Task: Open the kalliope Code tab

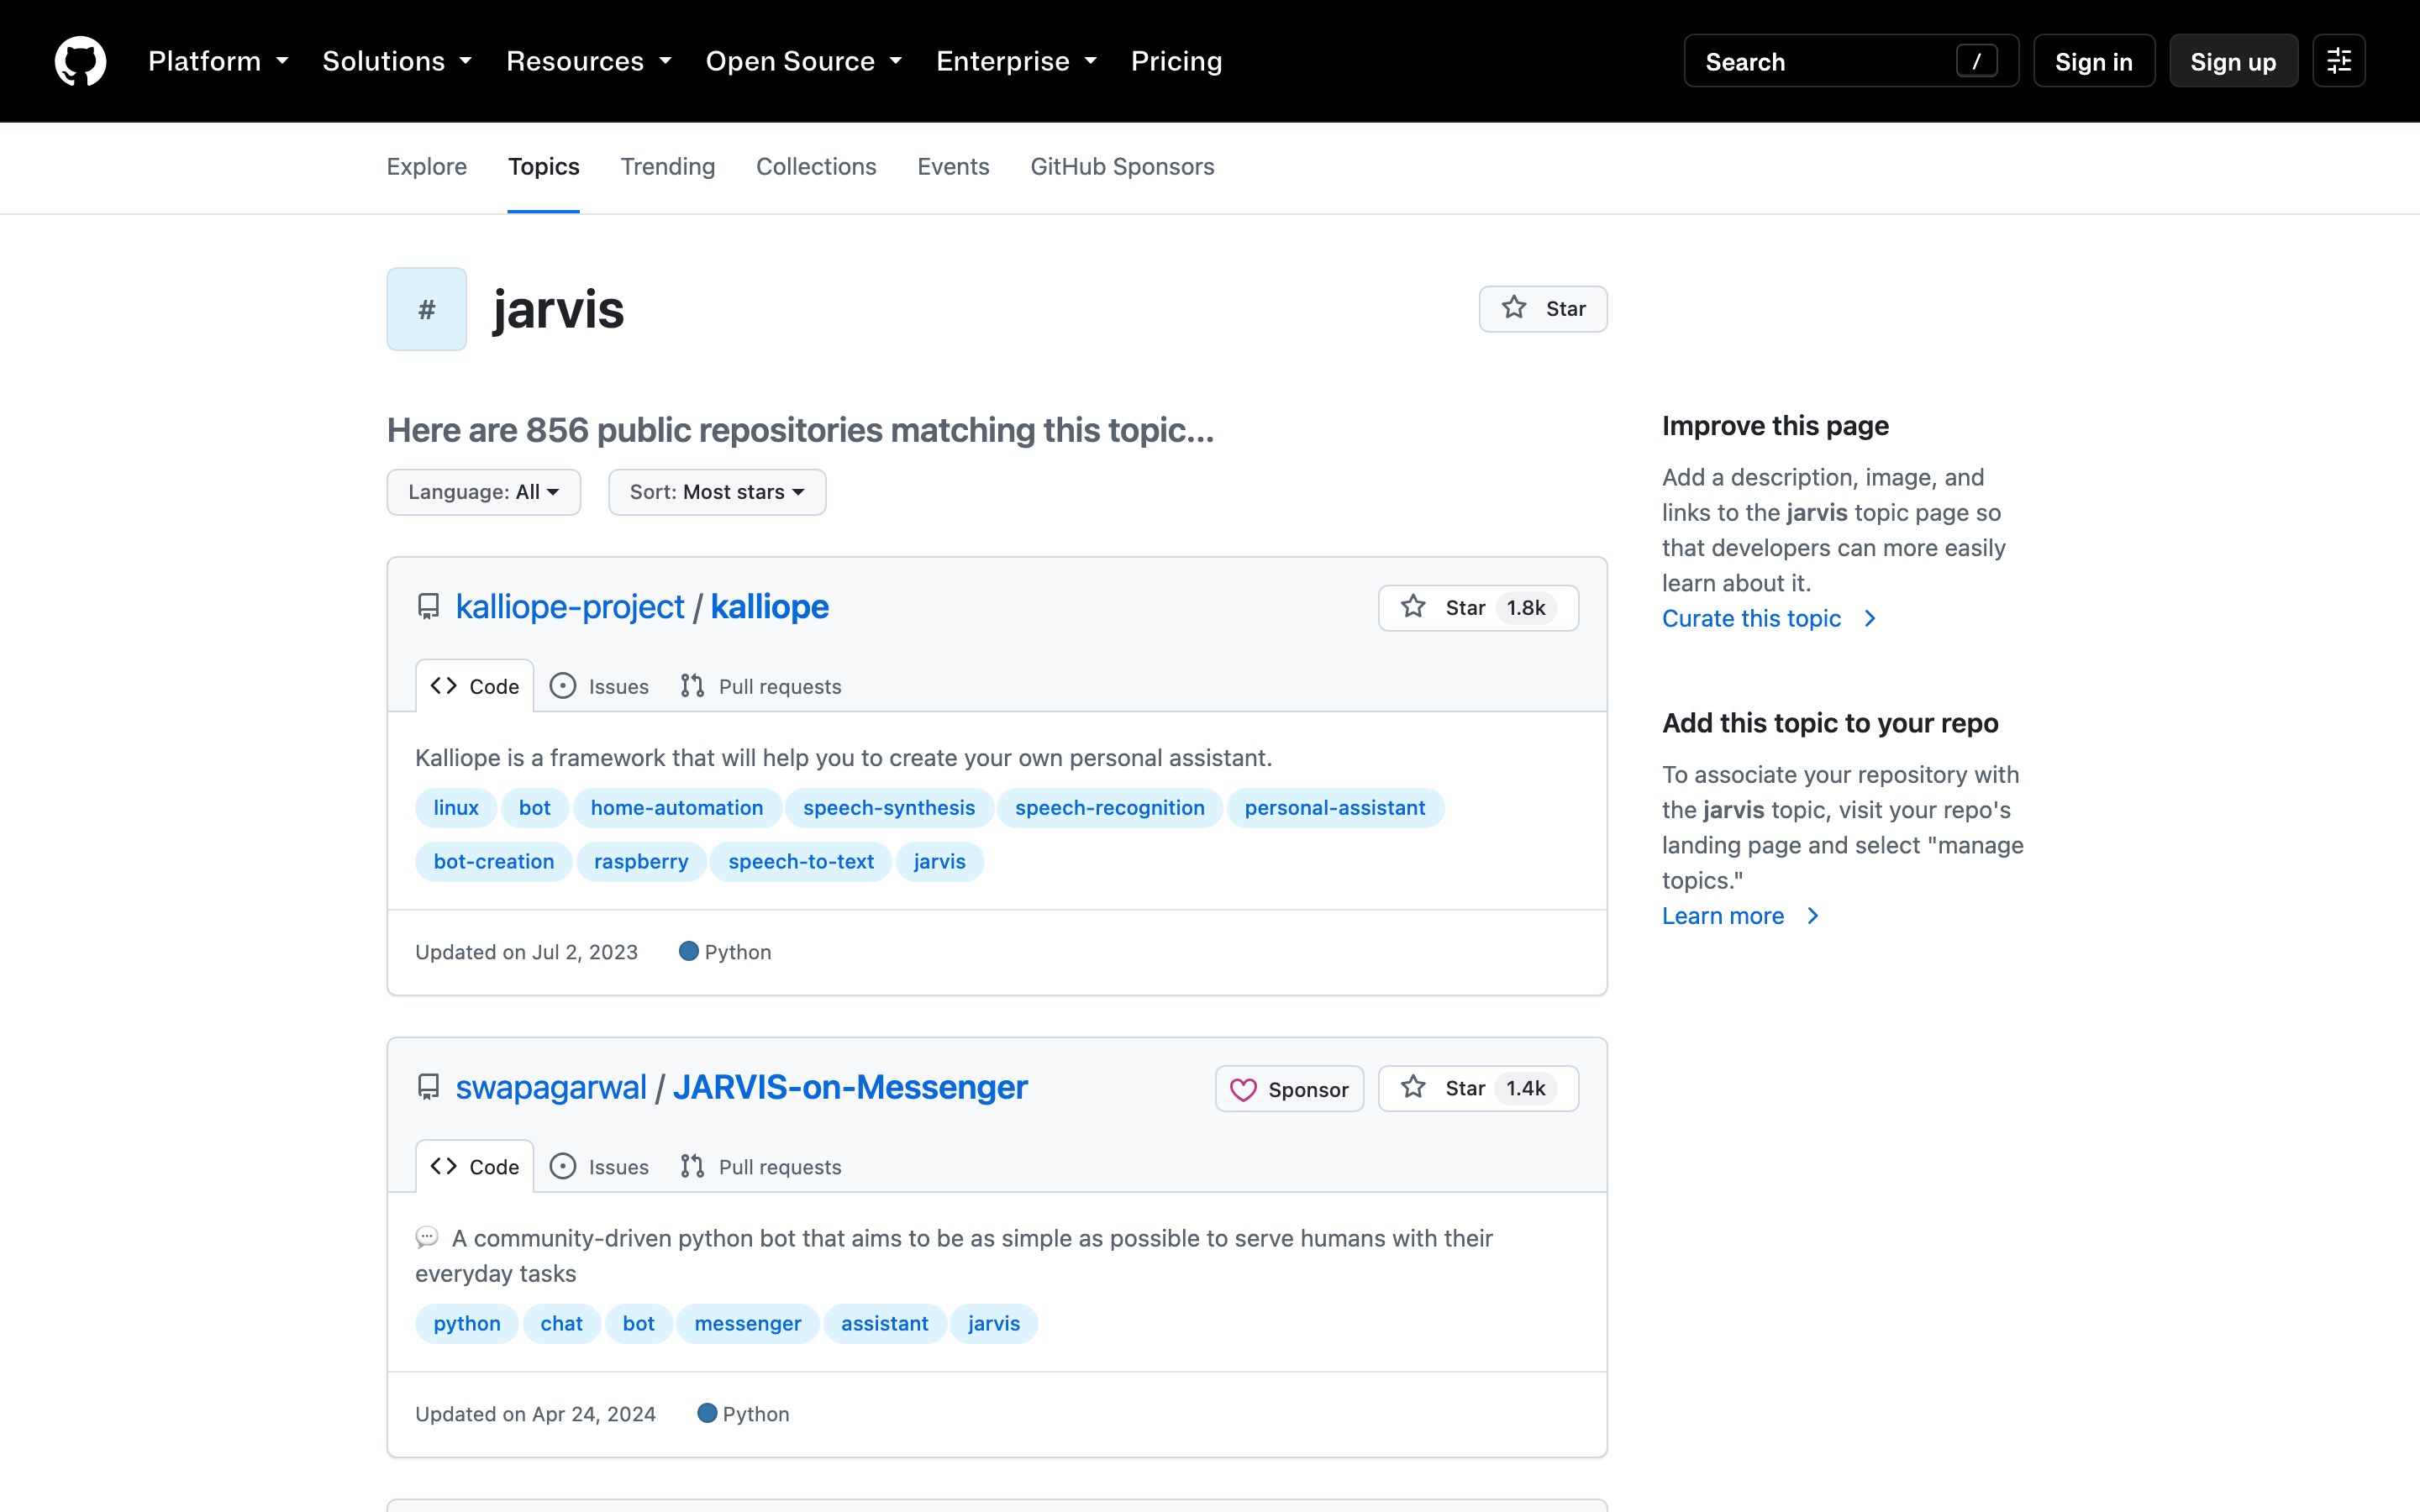Action: point(475,686)
